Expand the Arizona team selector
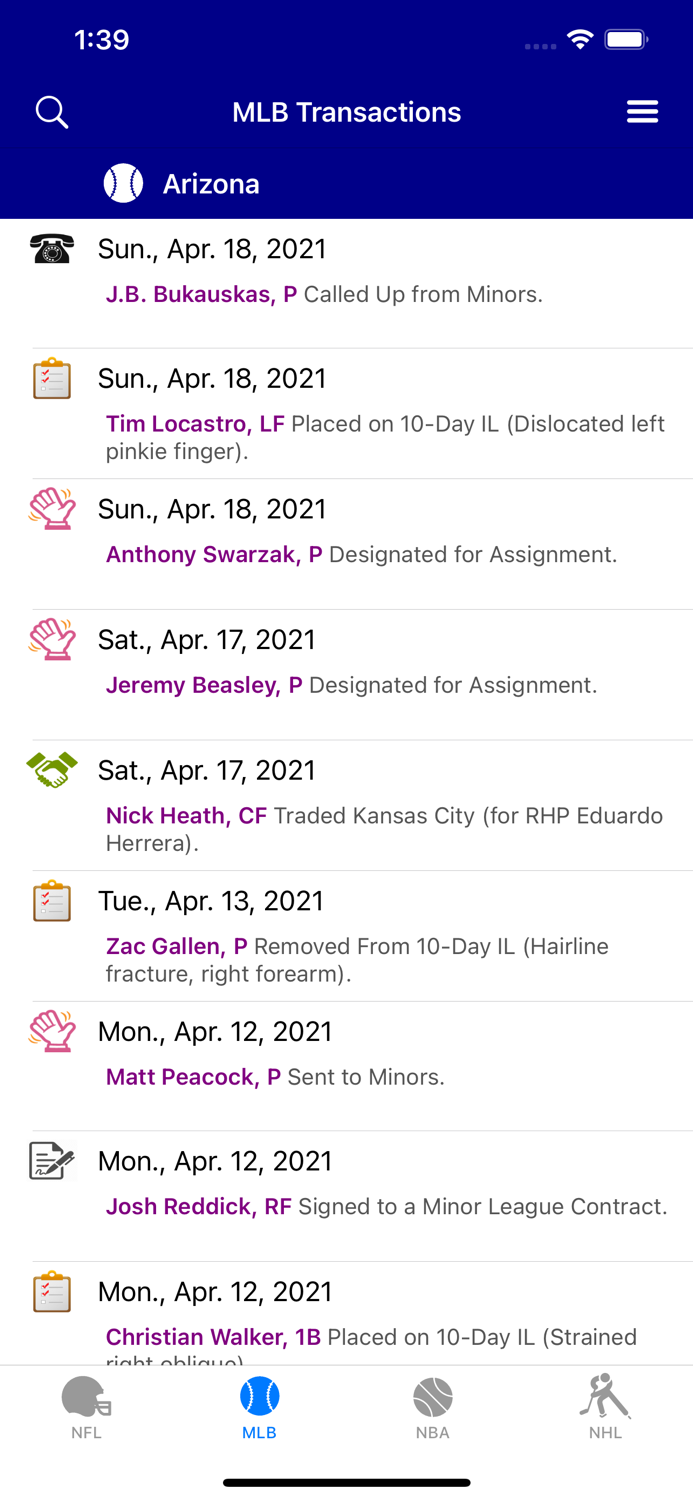The height and width of the screenshot is (1500, 693). [x=211, y=184]
